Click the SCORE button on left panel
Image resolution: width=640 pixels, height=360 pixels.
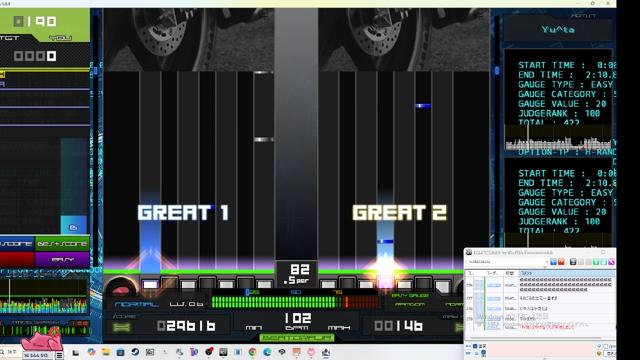coord(17,244)
